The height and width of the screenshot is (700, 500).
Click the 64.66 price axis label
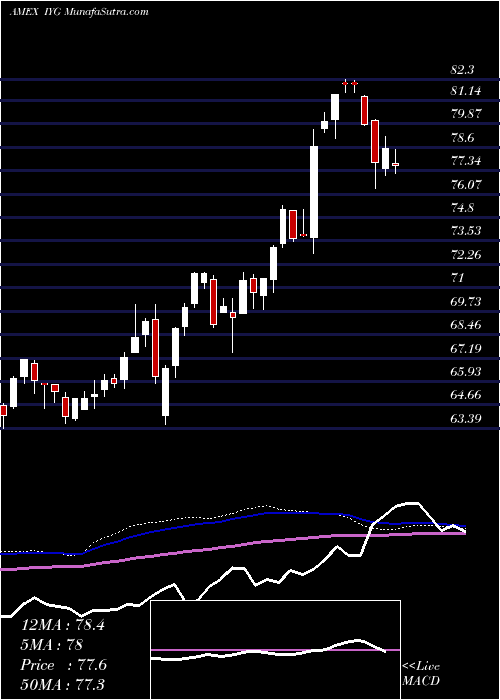(467, 395)
